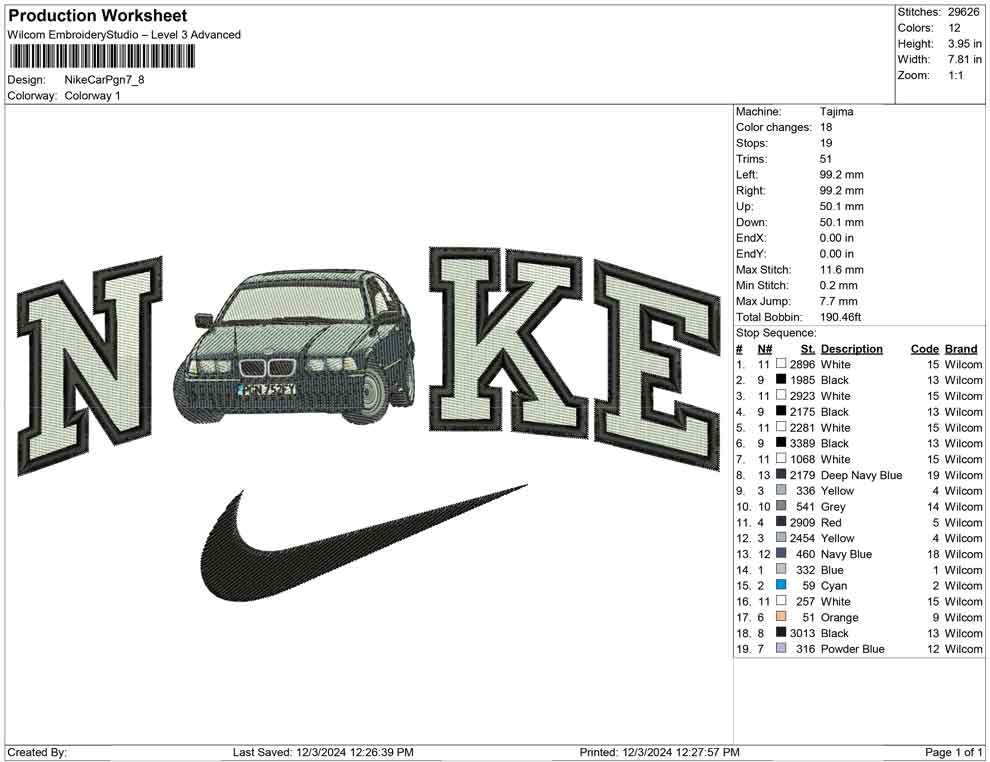
Task: Click the embroidered letter N
Action: tap(89, 365)
